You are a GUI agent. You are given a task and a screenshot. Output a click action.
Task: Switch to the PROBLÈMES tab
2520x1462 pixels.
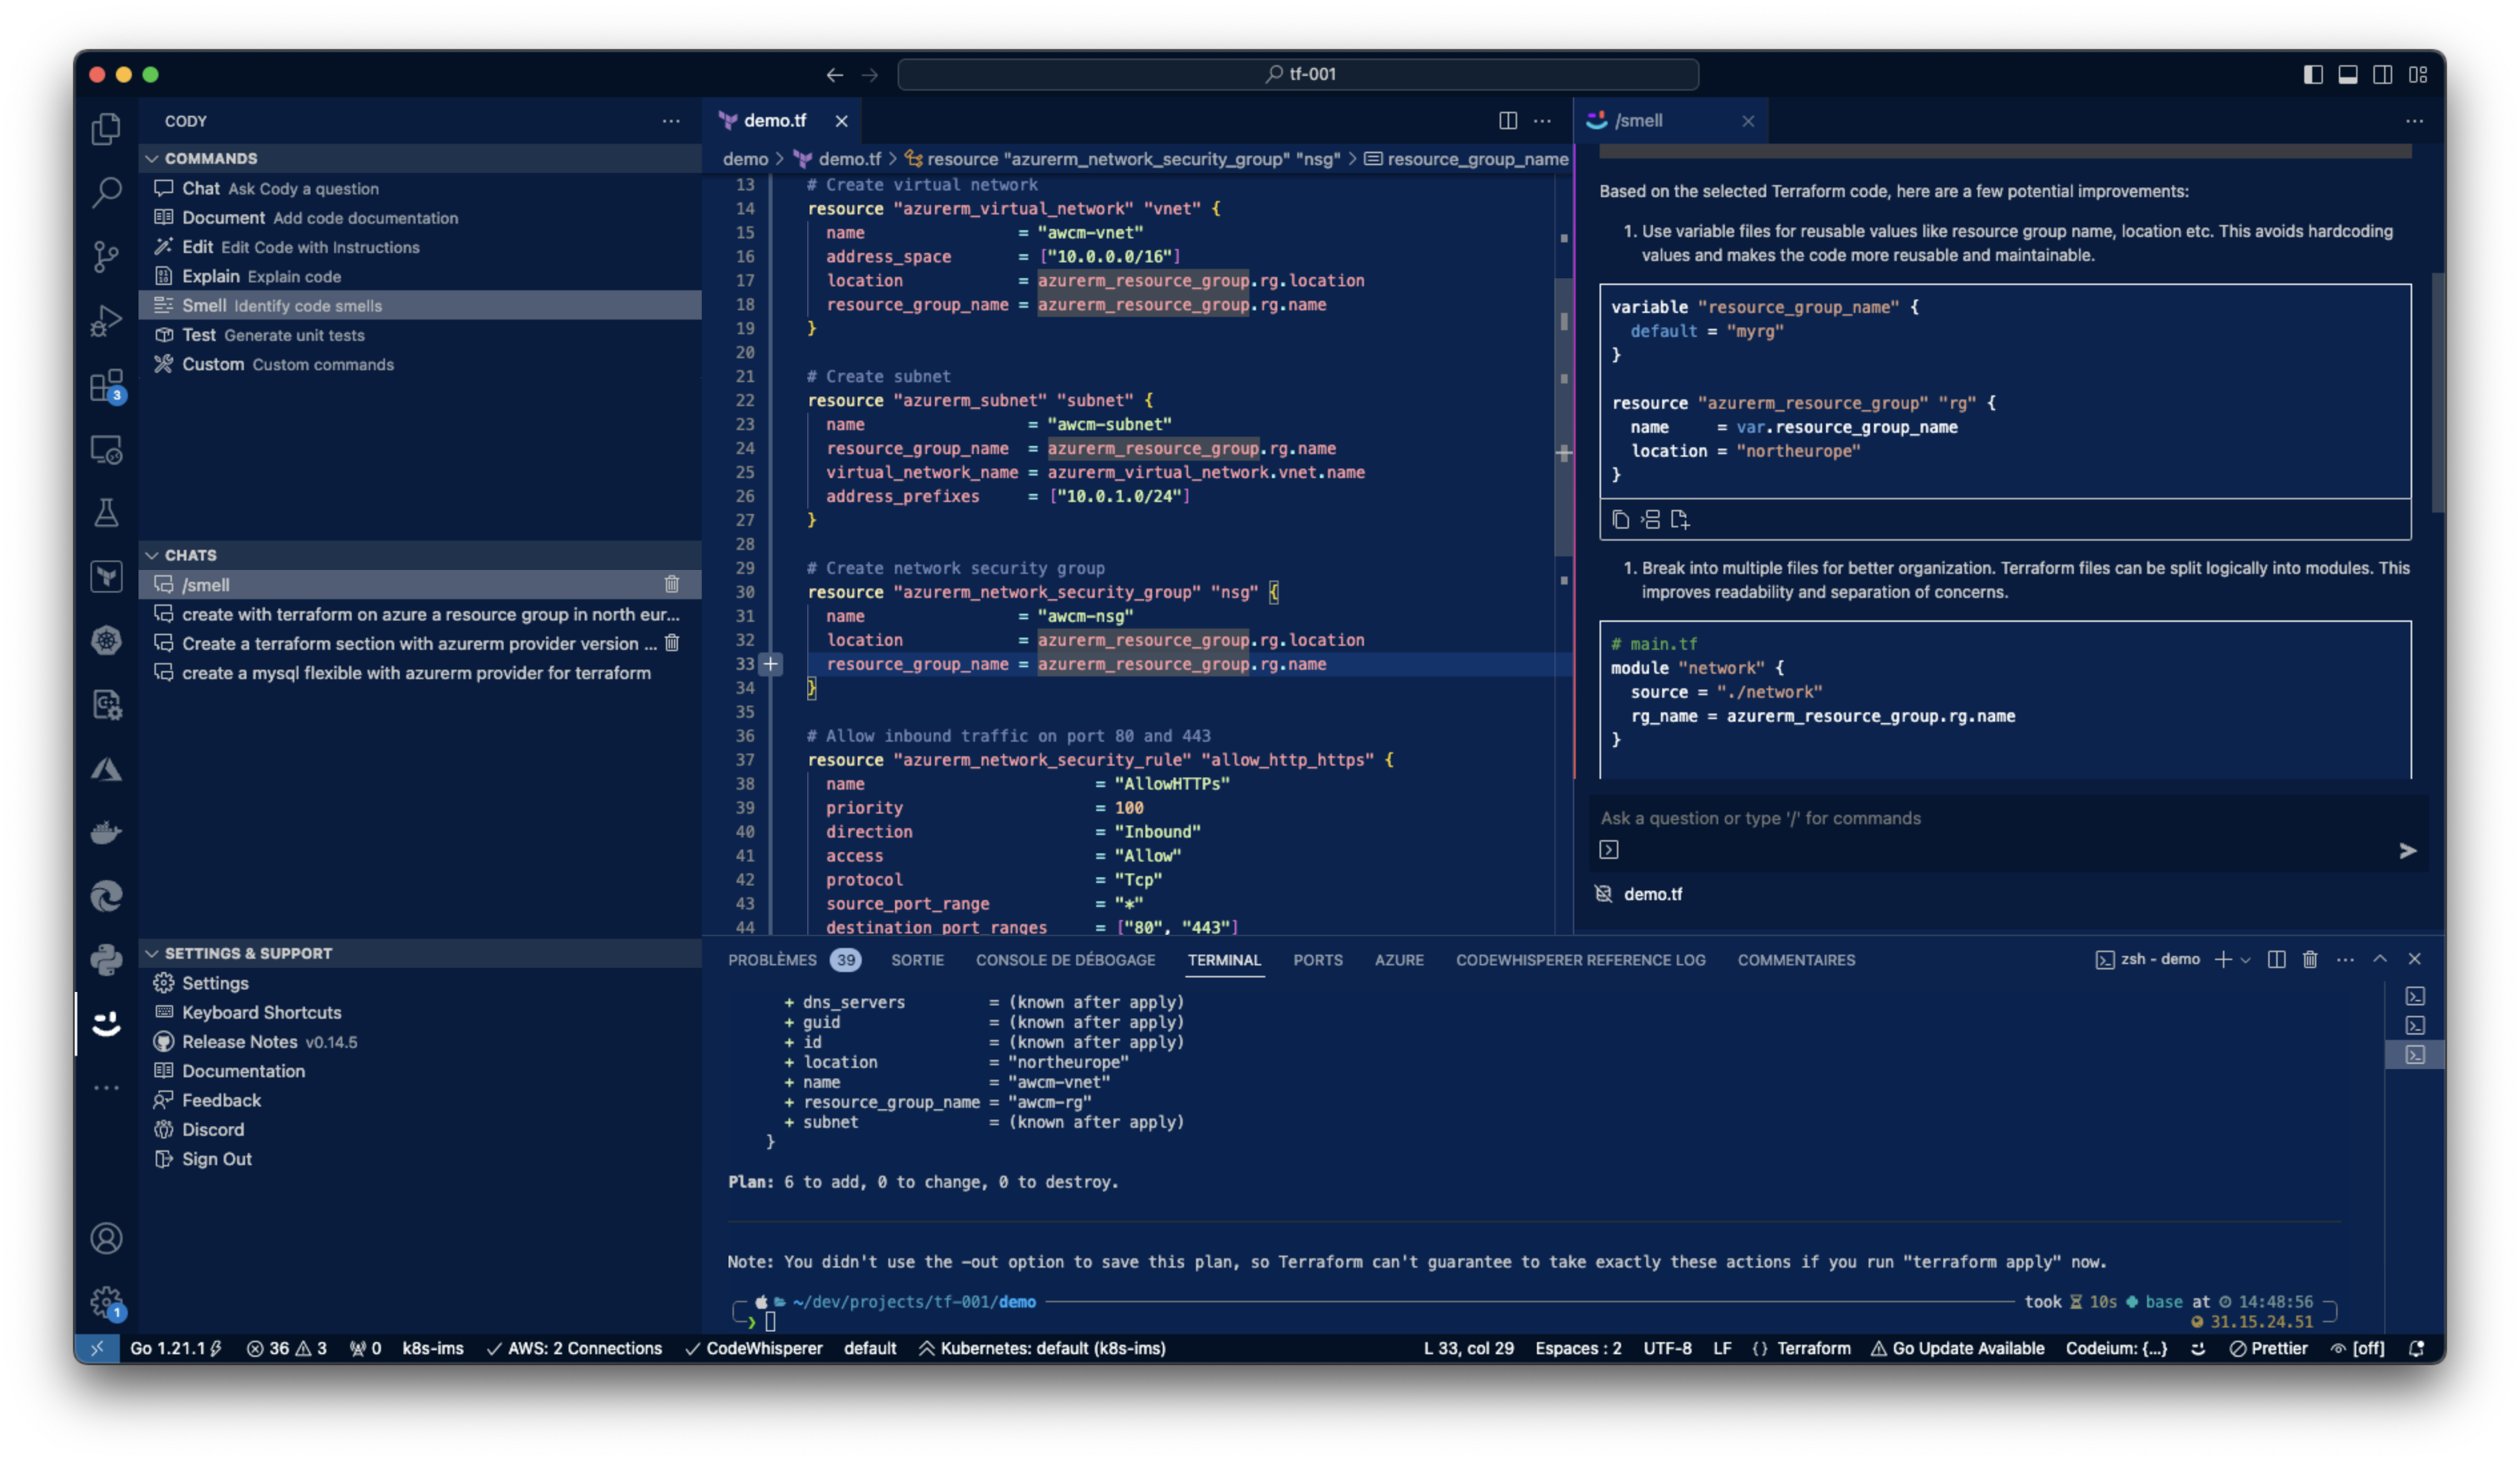pyautogui.click(x=772, y=960)
